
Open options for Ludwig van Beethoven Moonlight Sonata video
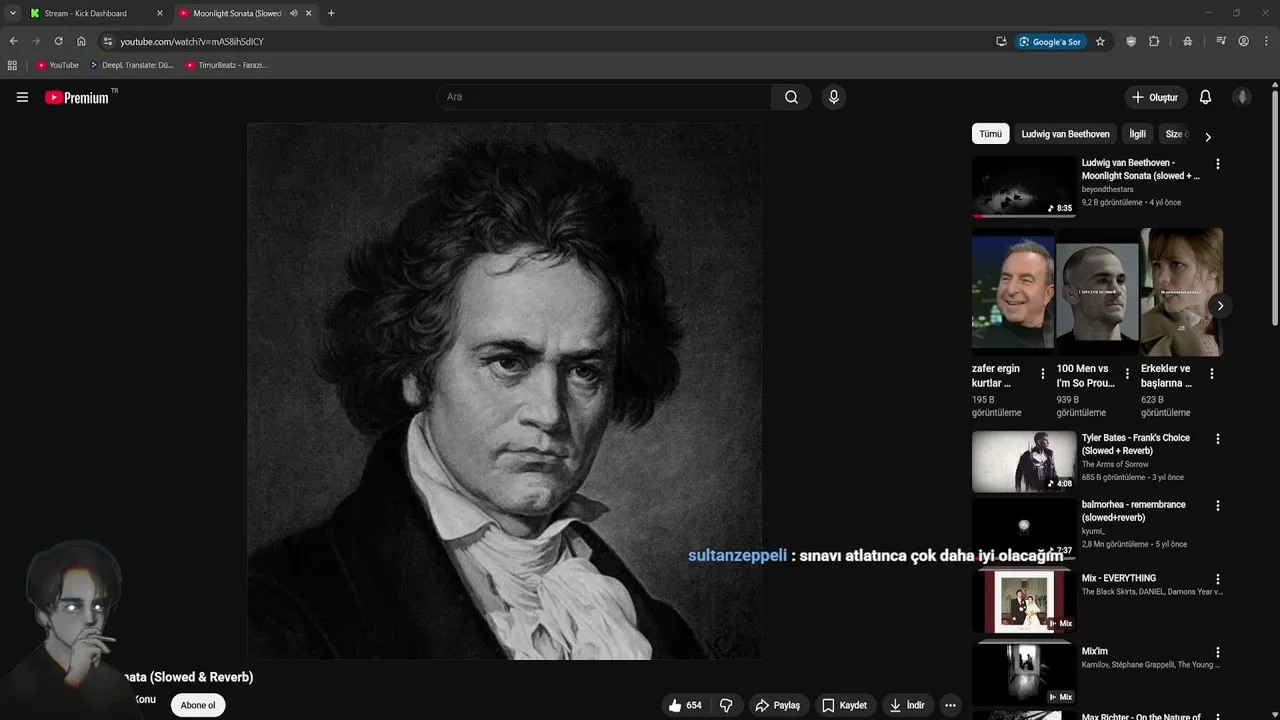tap(1217, 164)
